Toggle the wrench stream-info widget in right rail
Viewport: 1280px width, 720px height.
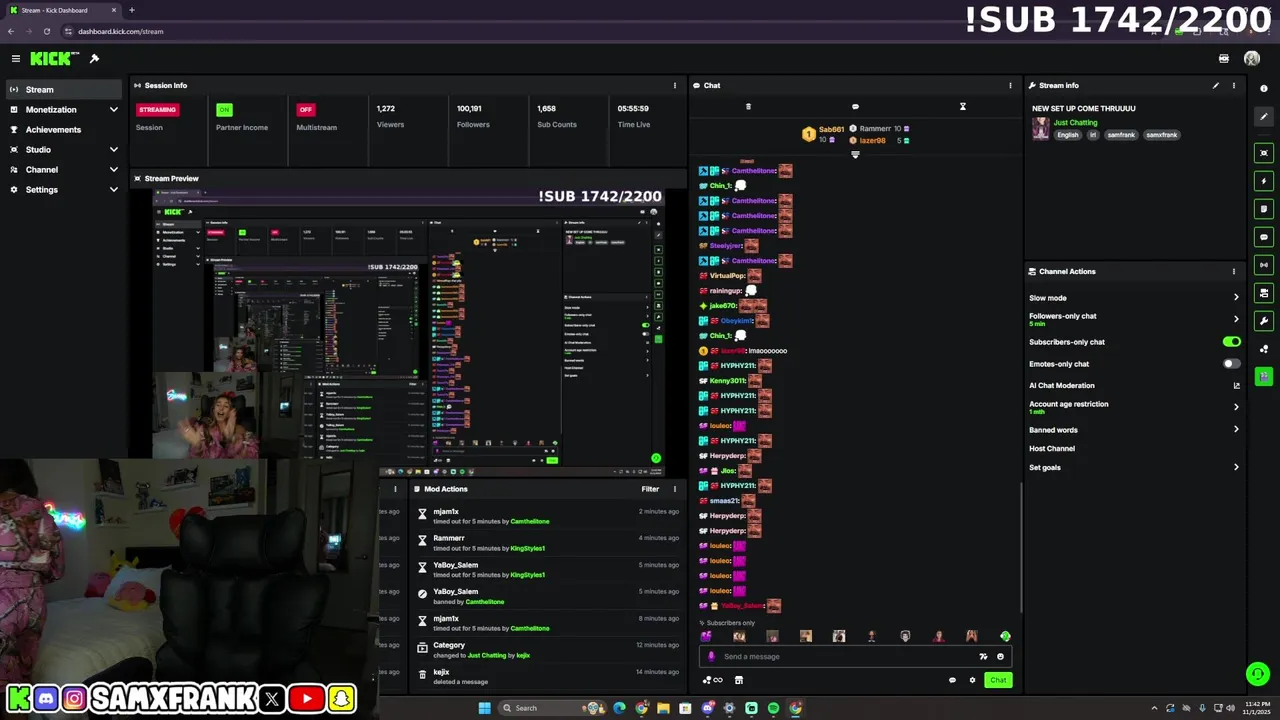(x=1264, y=321)
